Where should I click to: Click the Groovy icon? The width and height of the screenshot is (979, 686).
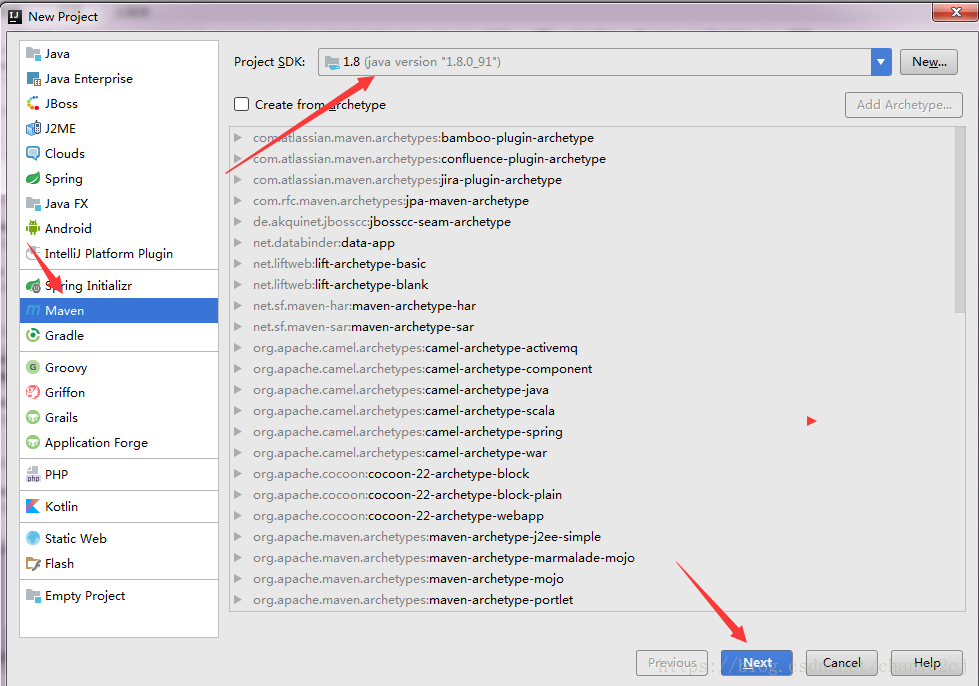pyautogui.click(x=33, y=368)
